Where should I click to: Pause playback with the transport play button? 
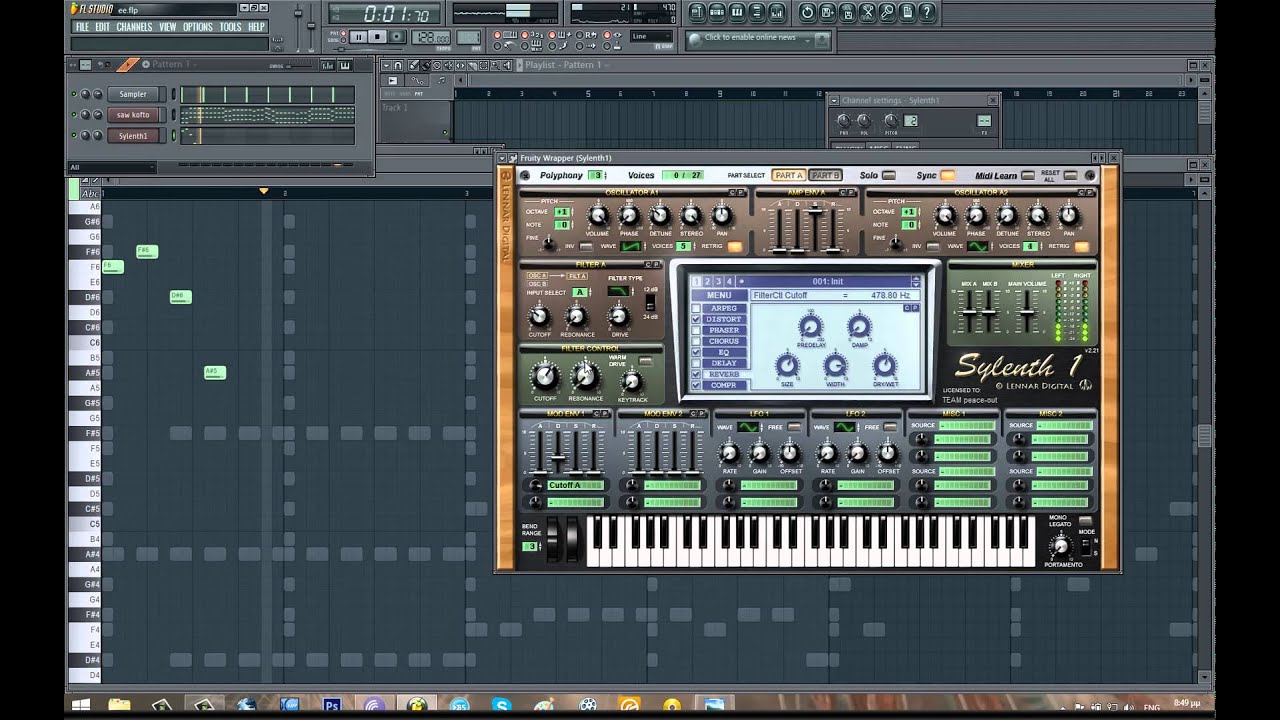click(x=358, y=36)
